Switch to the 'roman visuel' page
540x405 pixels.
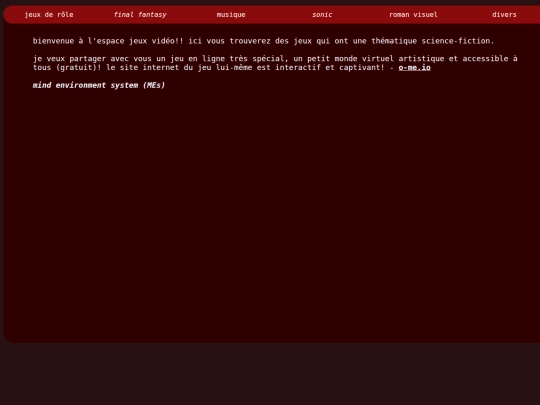[413, 15]
